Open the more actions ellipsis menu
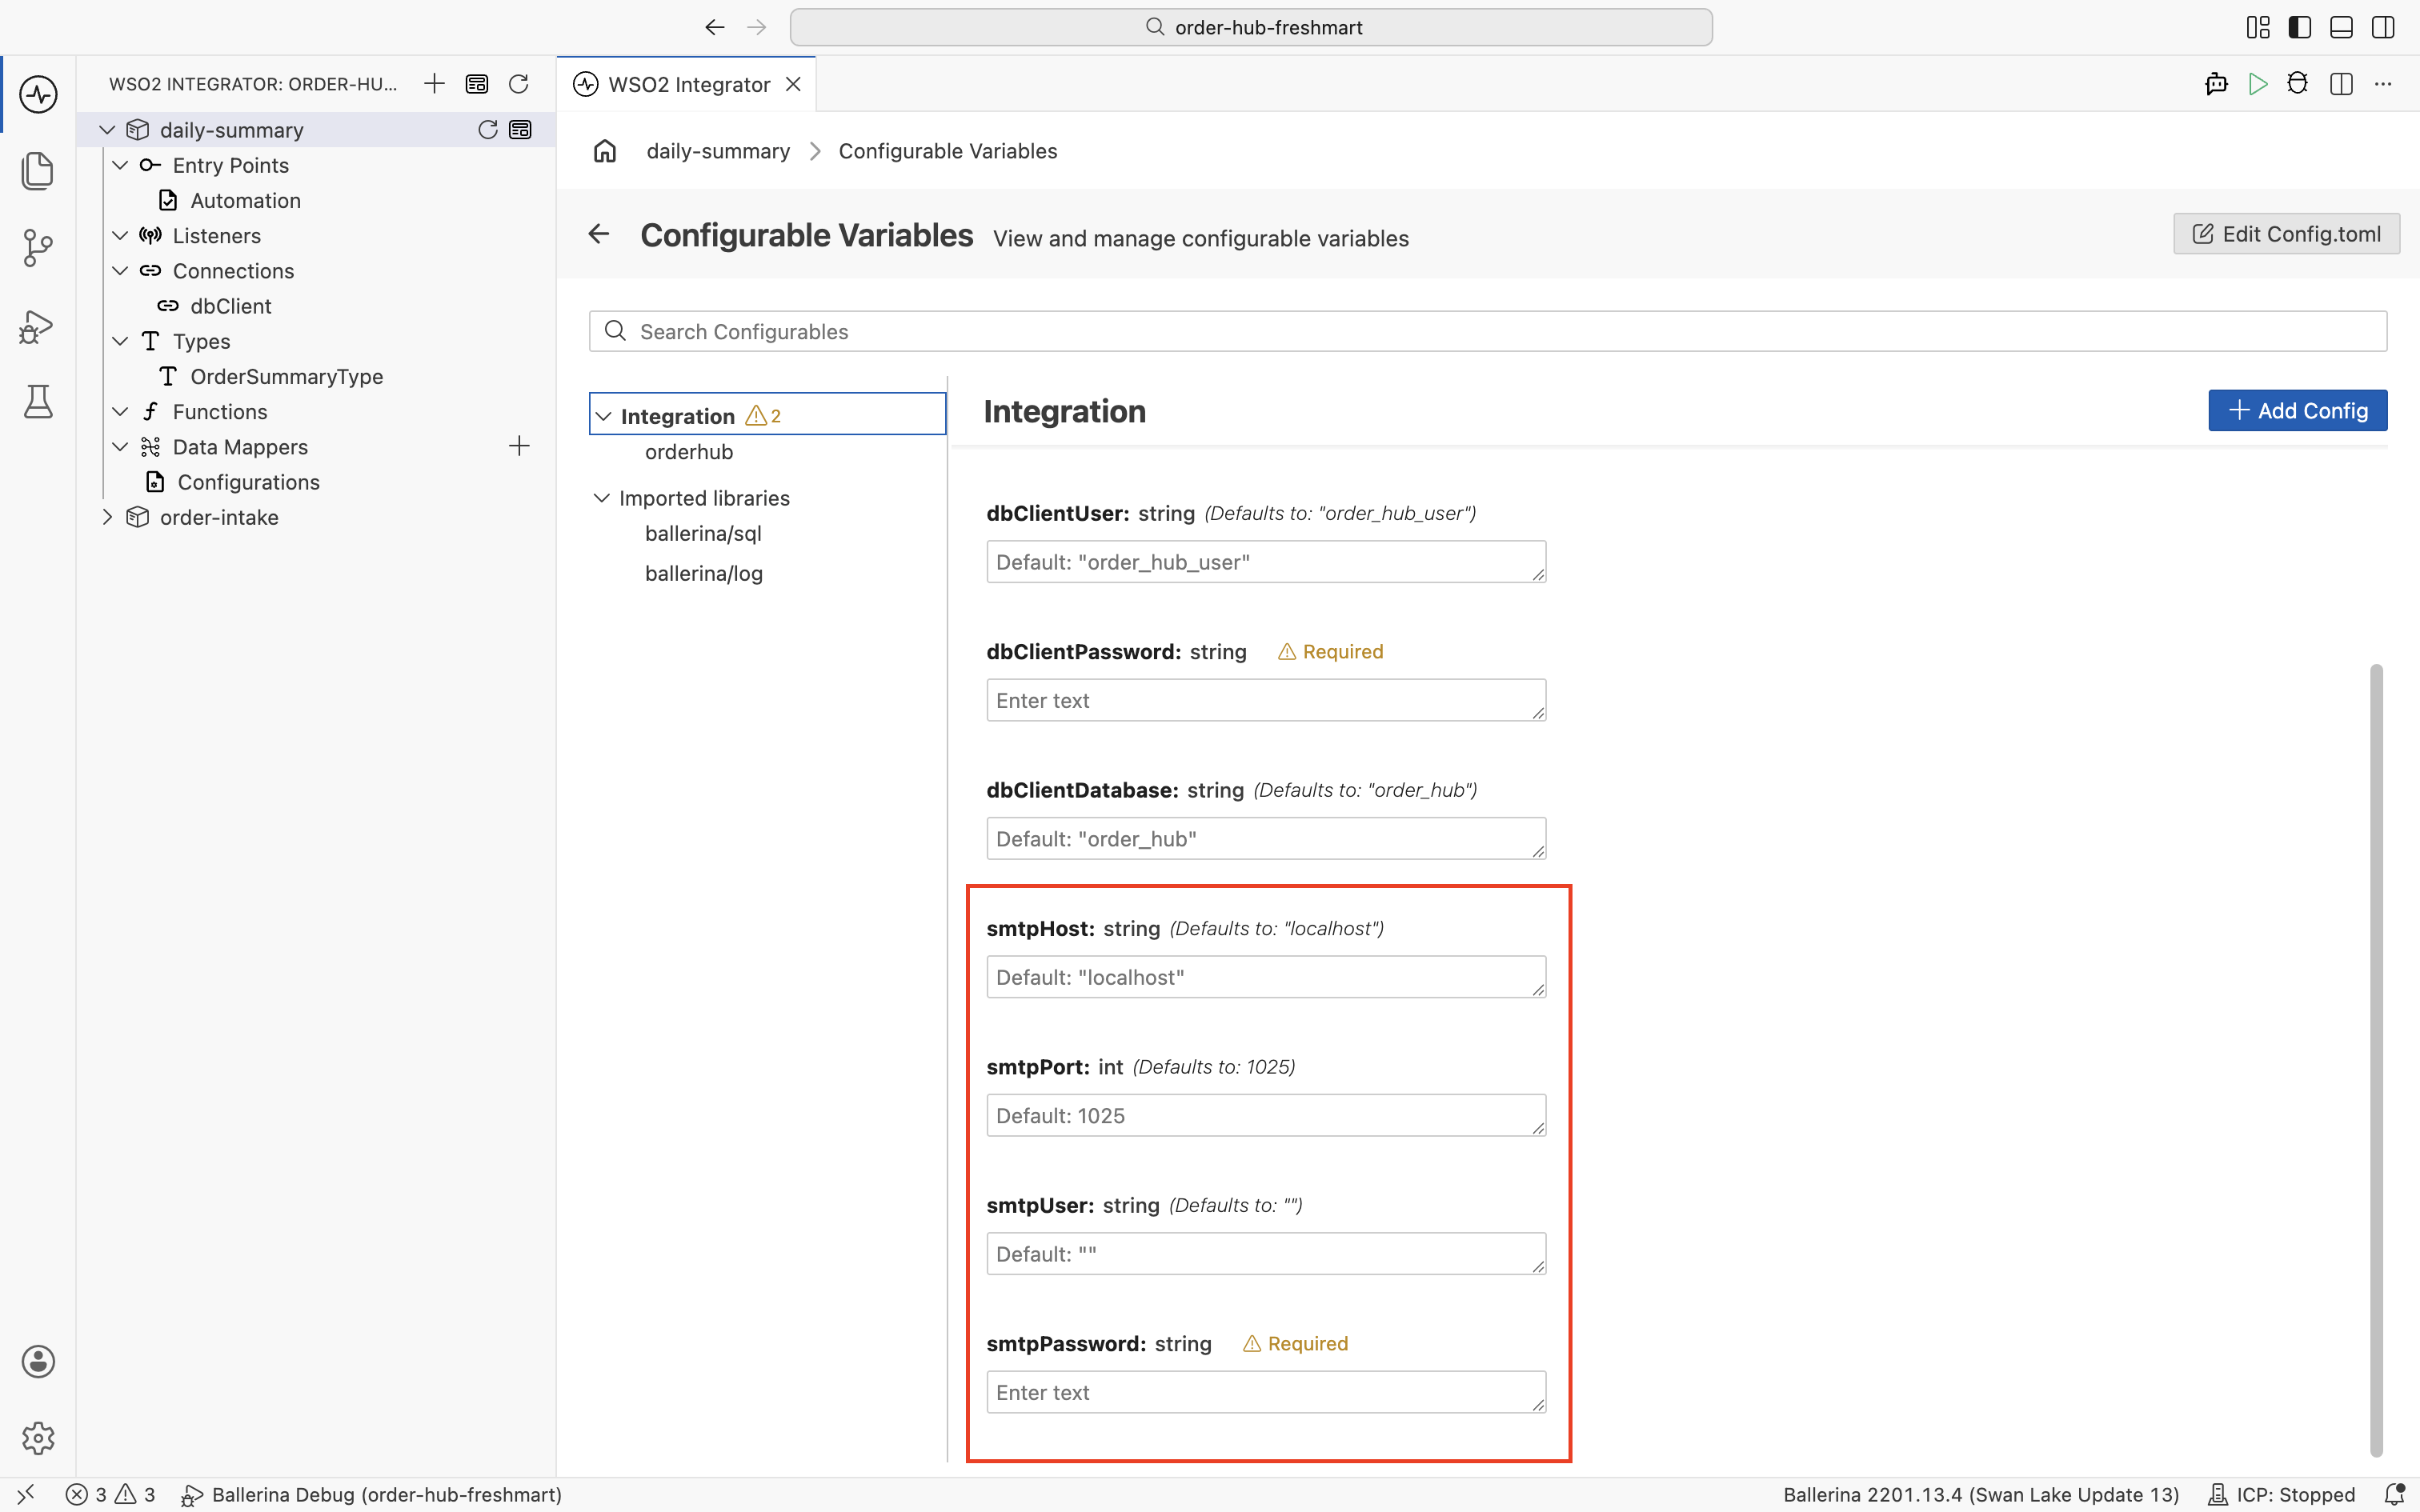 (x=2383, y=84)
